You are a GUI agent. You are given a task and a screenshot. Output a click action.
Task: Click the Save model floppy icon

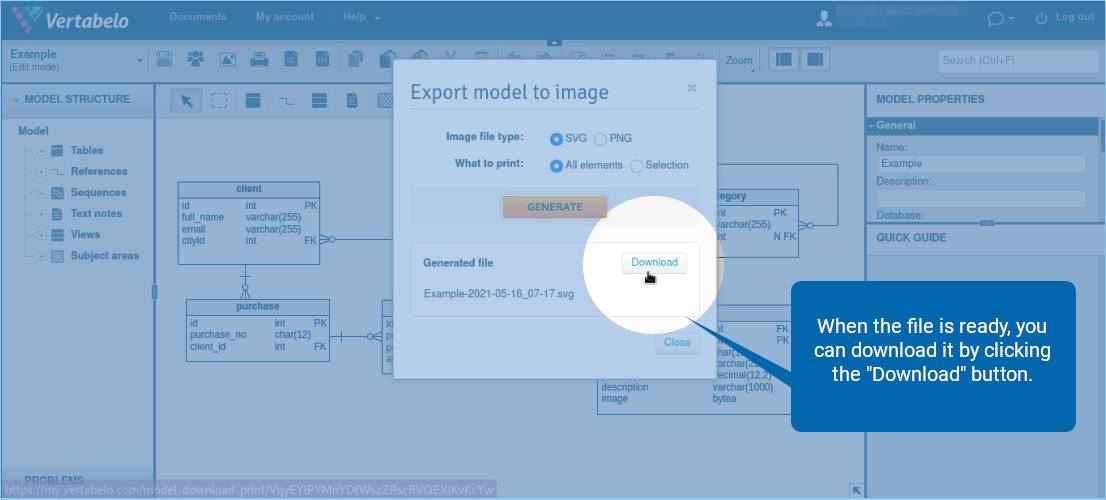click(x=164, y=59)
